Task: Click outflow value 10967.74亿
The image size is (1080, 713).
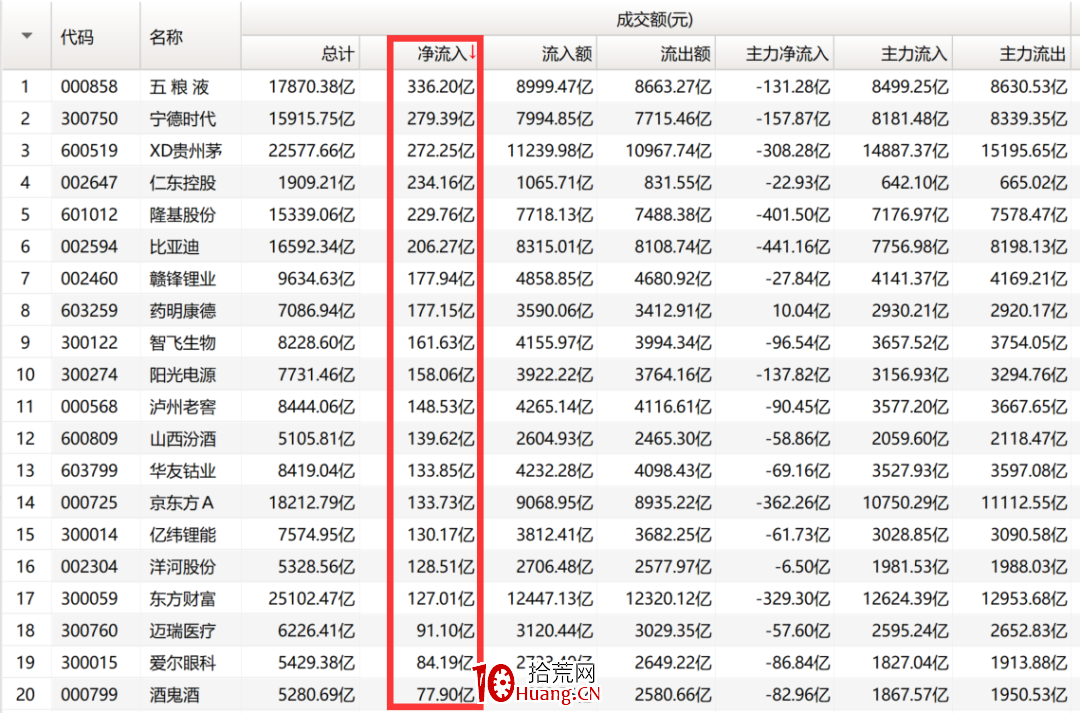Action: [x=668, y=151]
